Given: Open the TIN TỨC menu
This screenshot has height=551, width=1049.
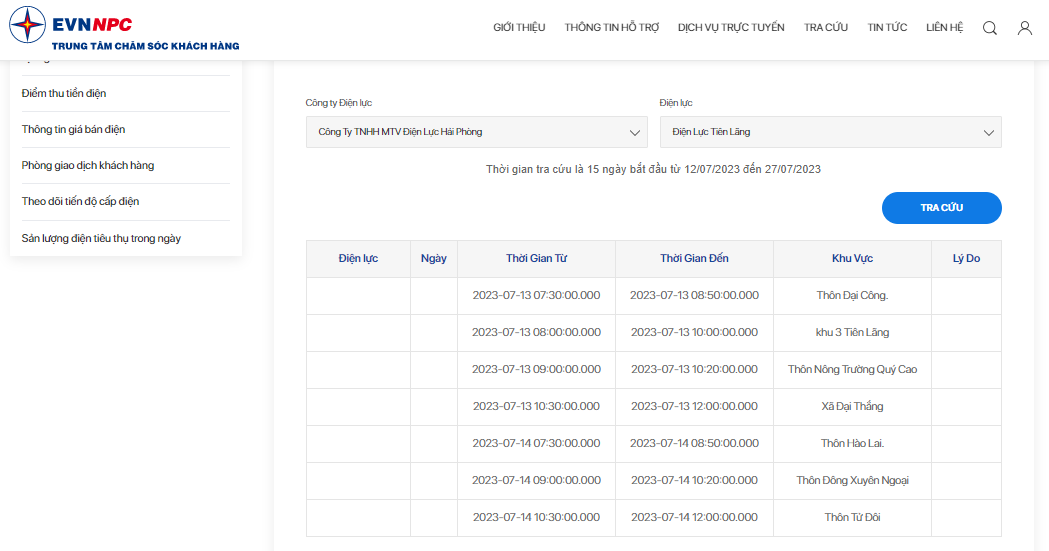Looking at the screenshot, I should 887,27.
